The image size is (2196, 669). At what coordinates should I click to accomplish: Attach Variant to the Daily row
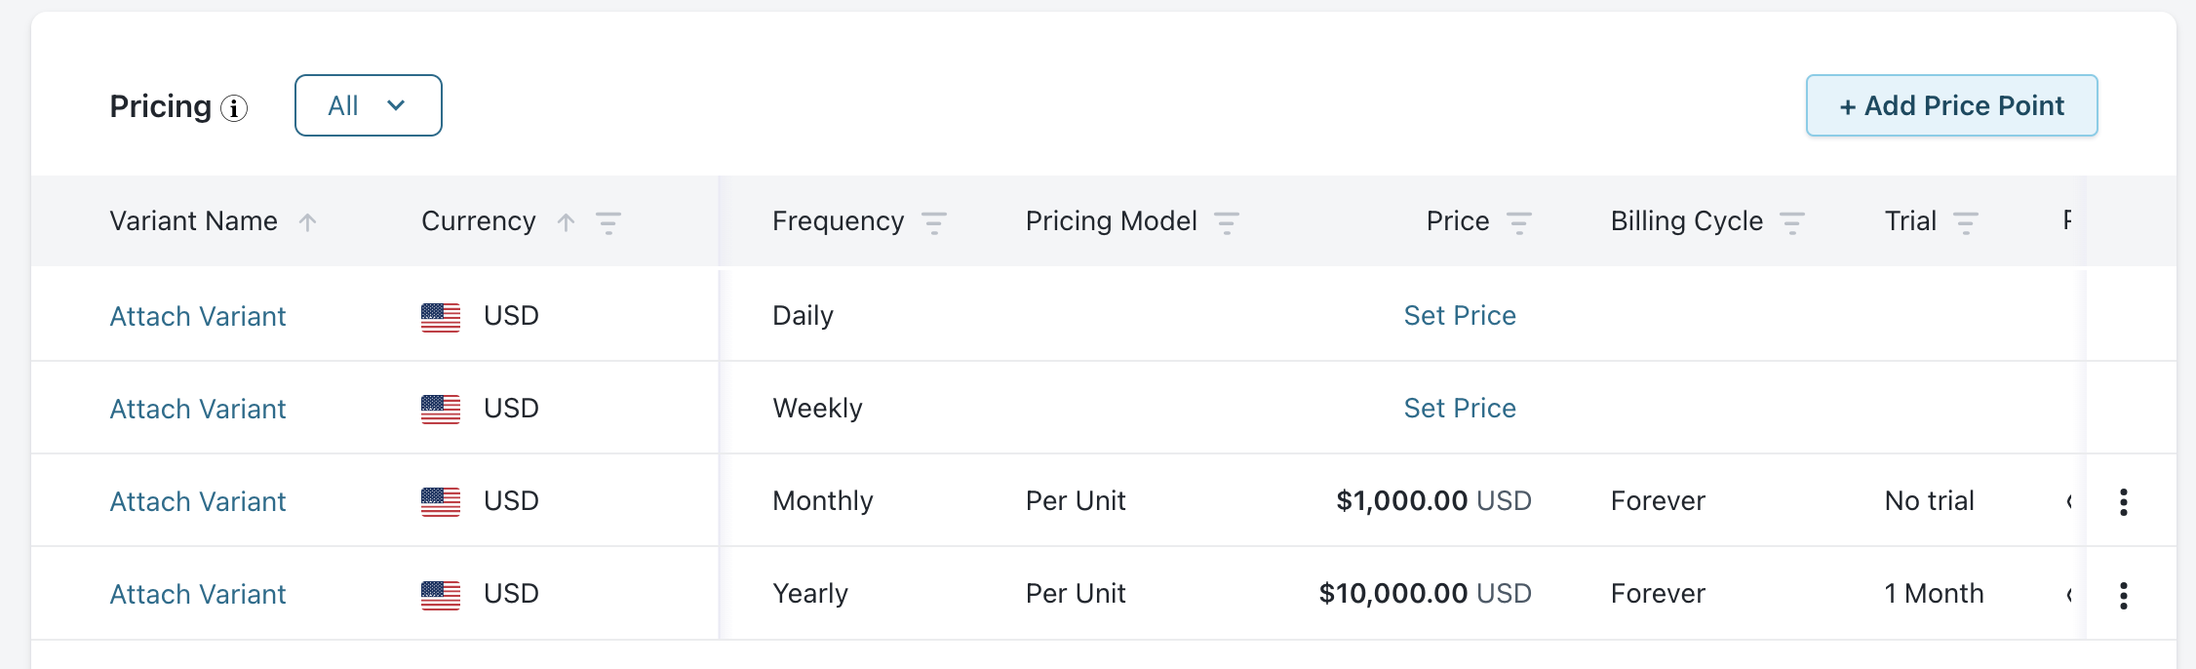(198, 316)
